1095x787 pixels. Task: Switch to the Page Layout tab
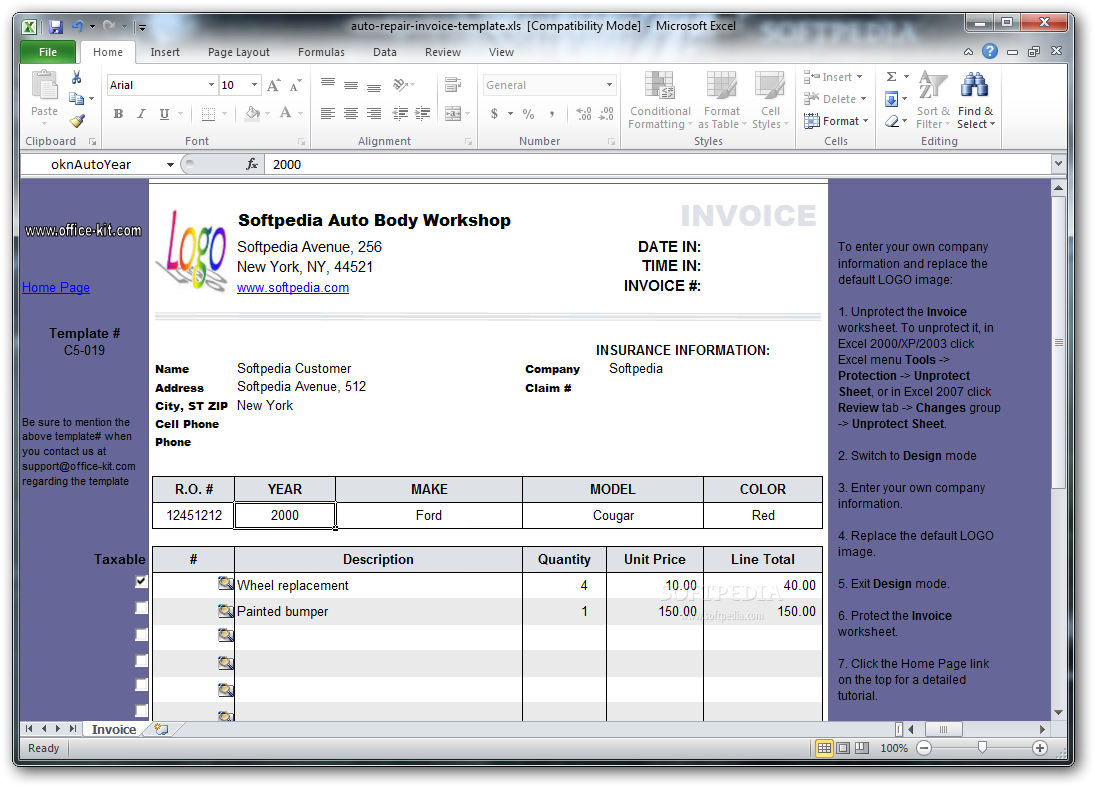(x=238, y=52)
